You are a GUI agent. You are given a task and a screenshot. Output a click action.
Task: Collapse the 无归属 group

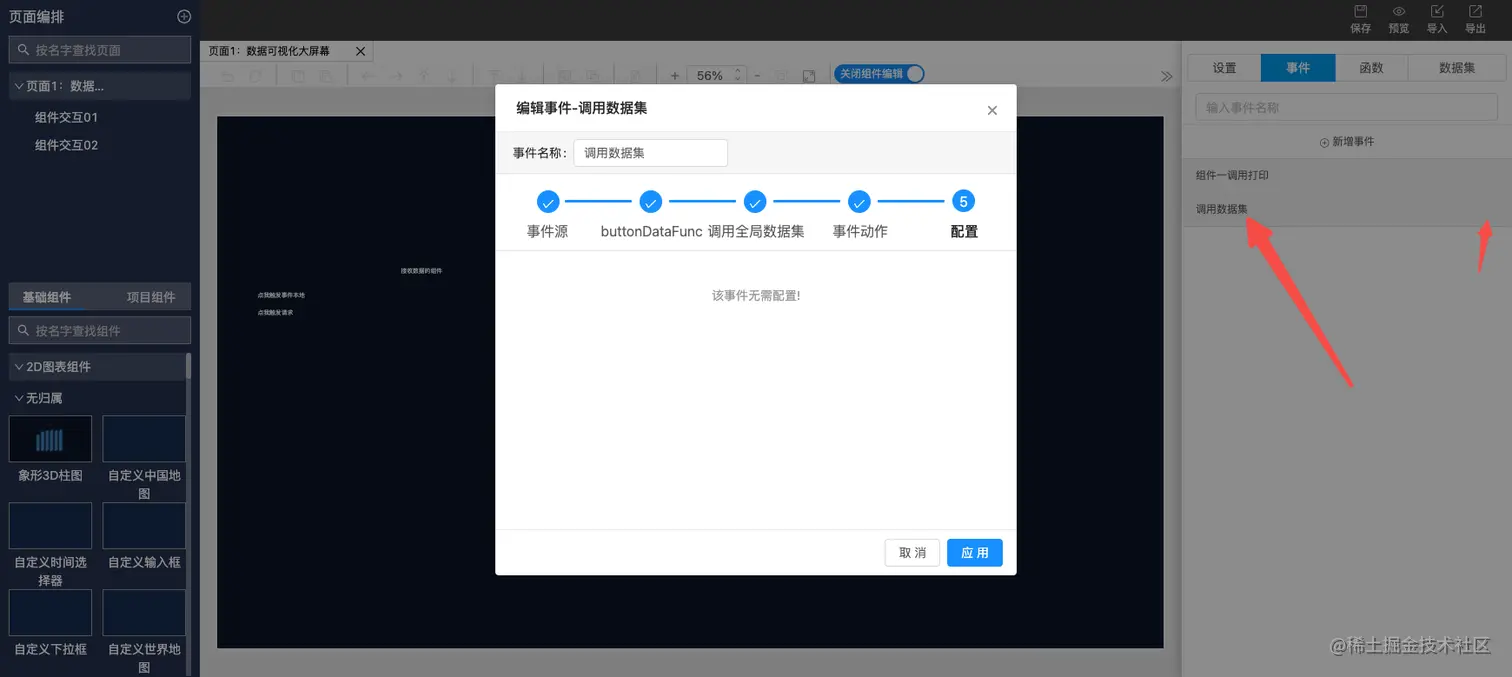tap(19, 398)
